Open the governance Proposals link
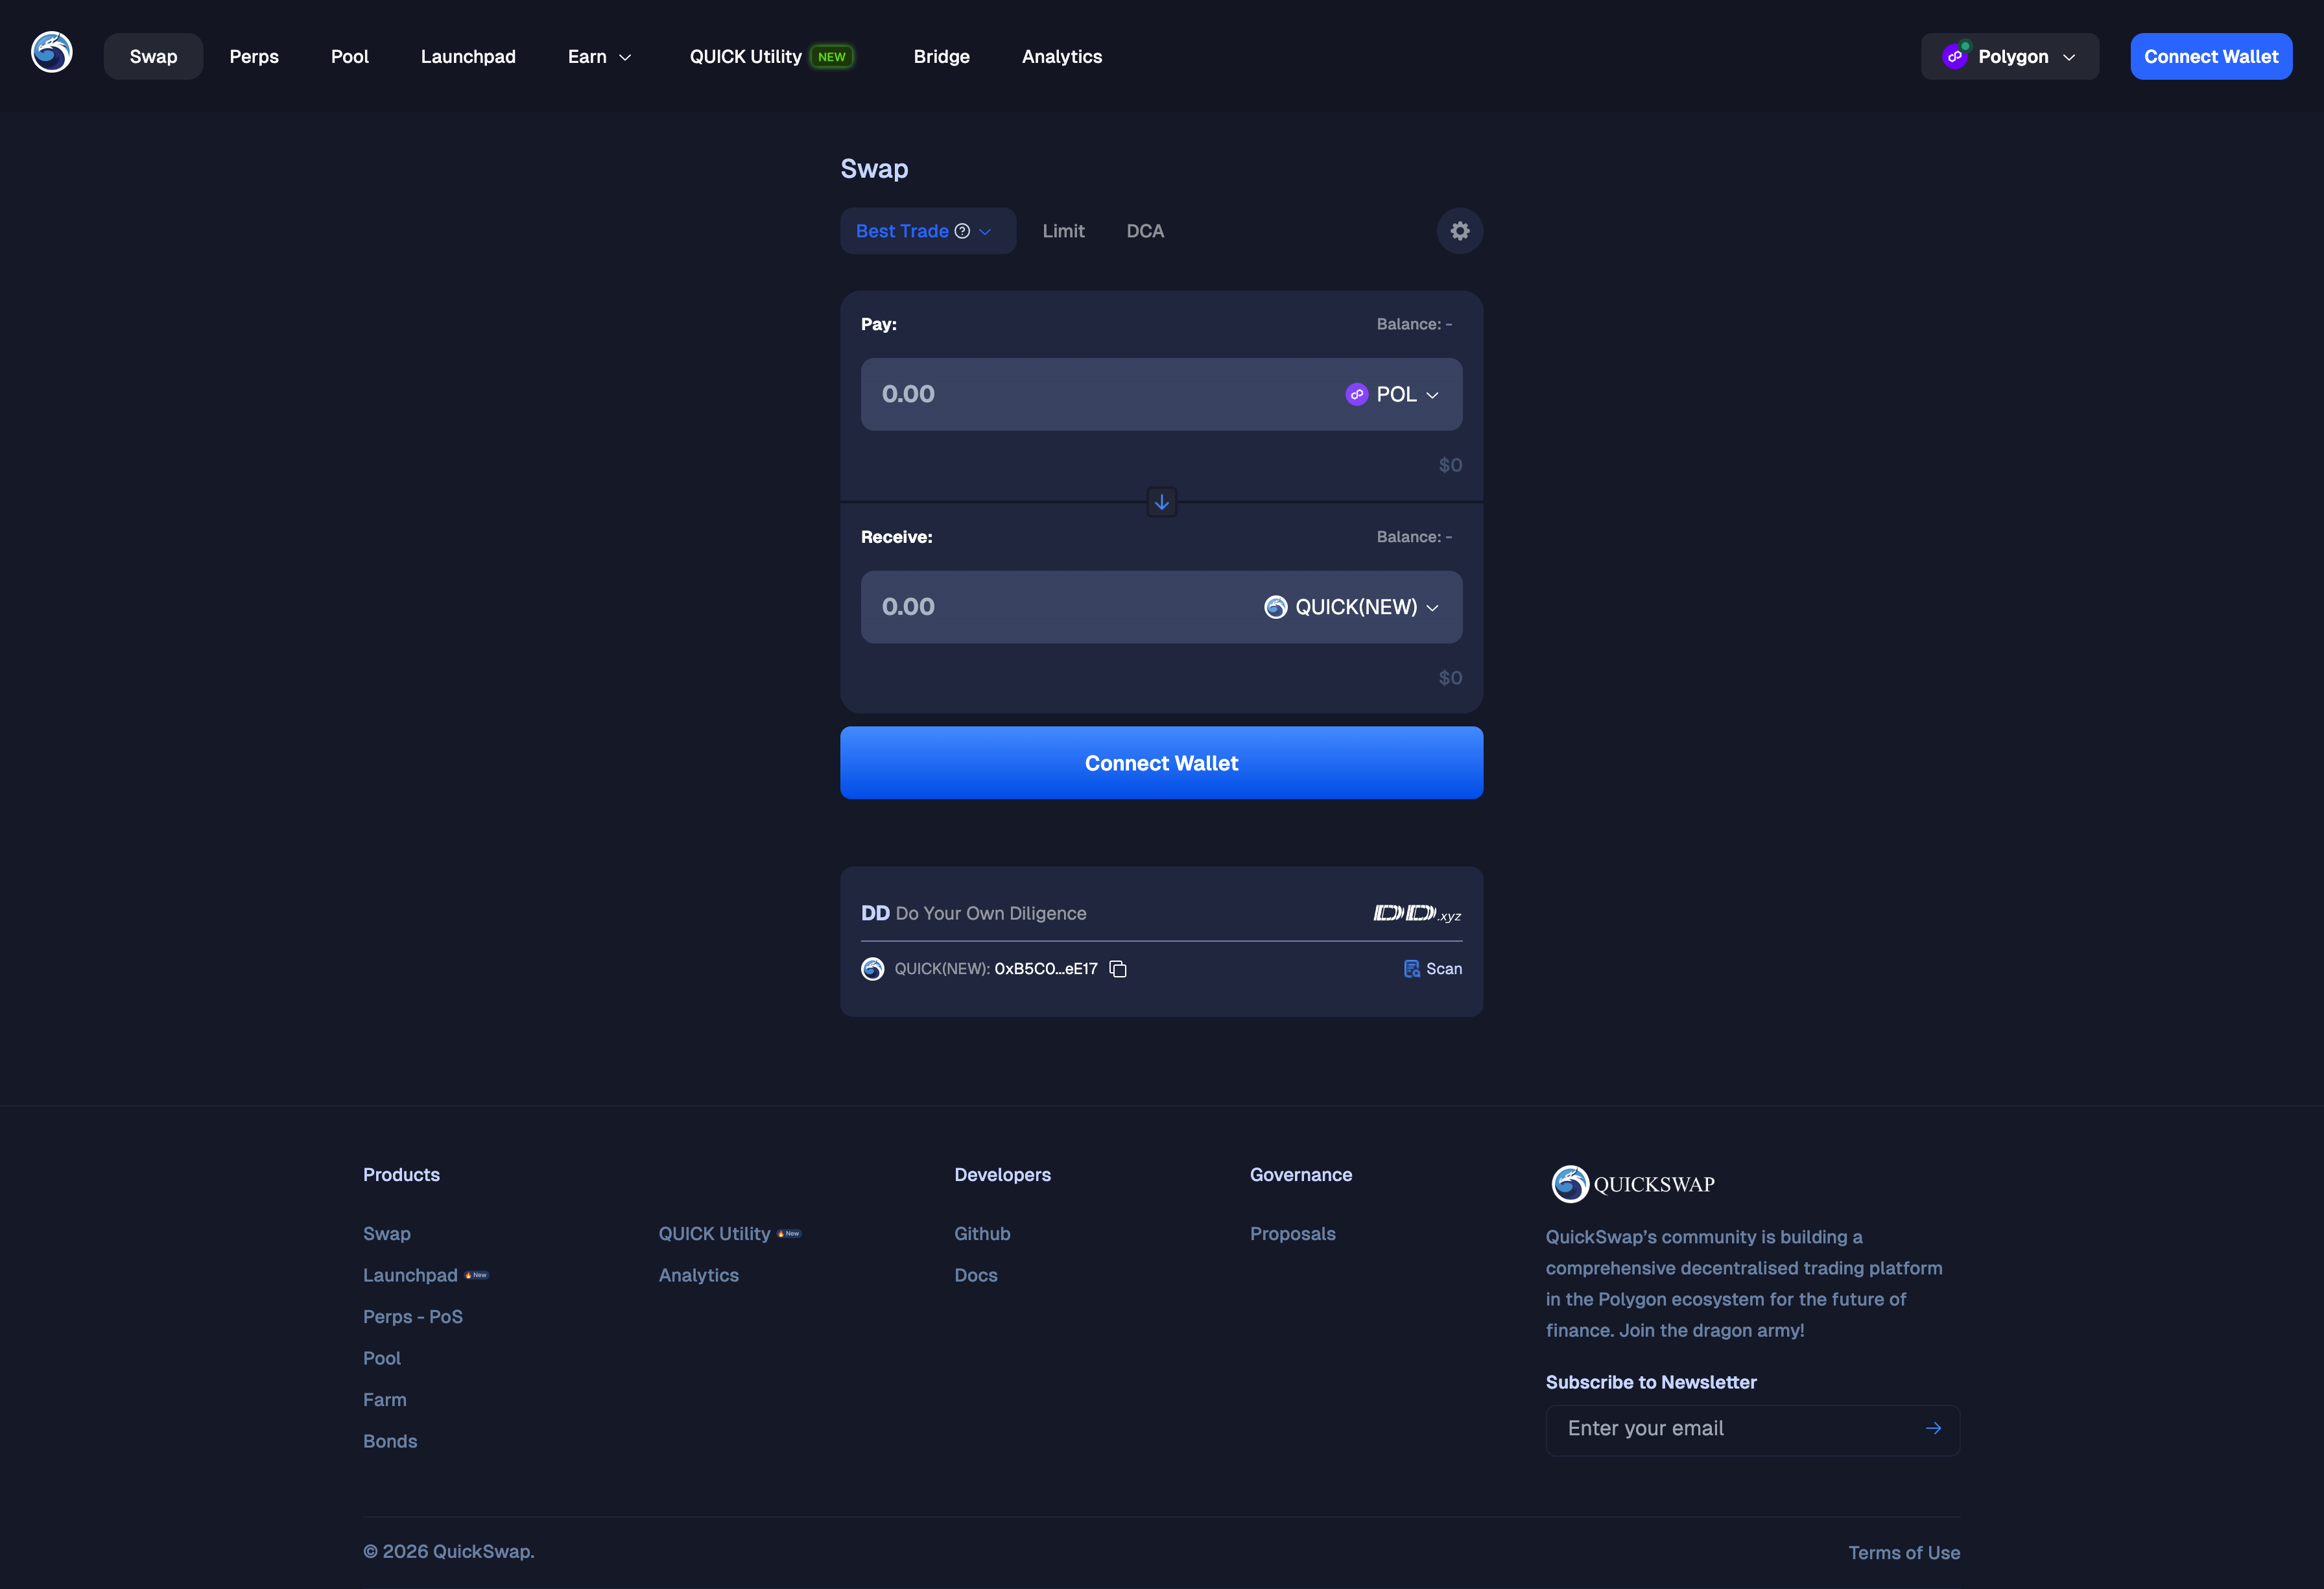 tap(1293, 1234)
